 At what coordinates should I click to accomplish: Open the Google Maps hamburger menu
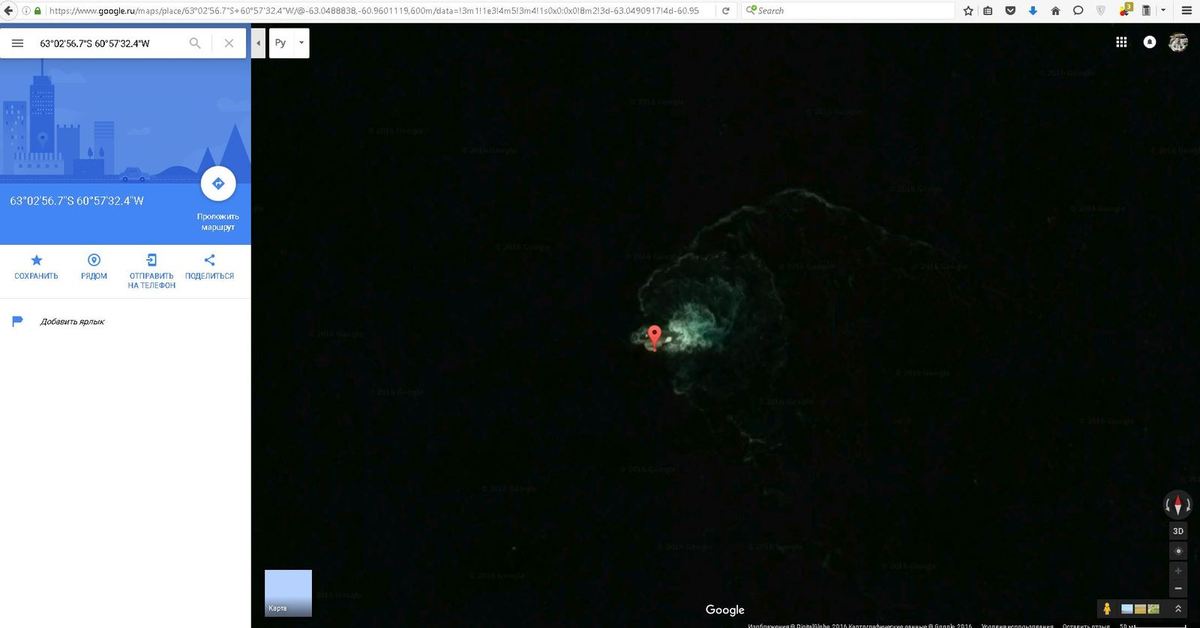click(x=17, y=44)
